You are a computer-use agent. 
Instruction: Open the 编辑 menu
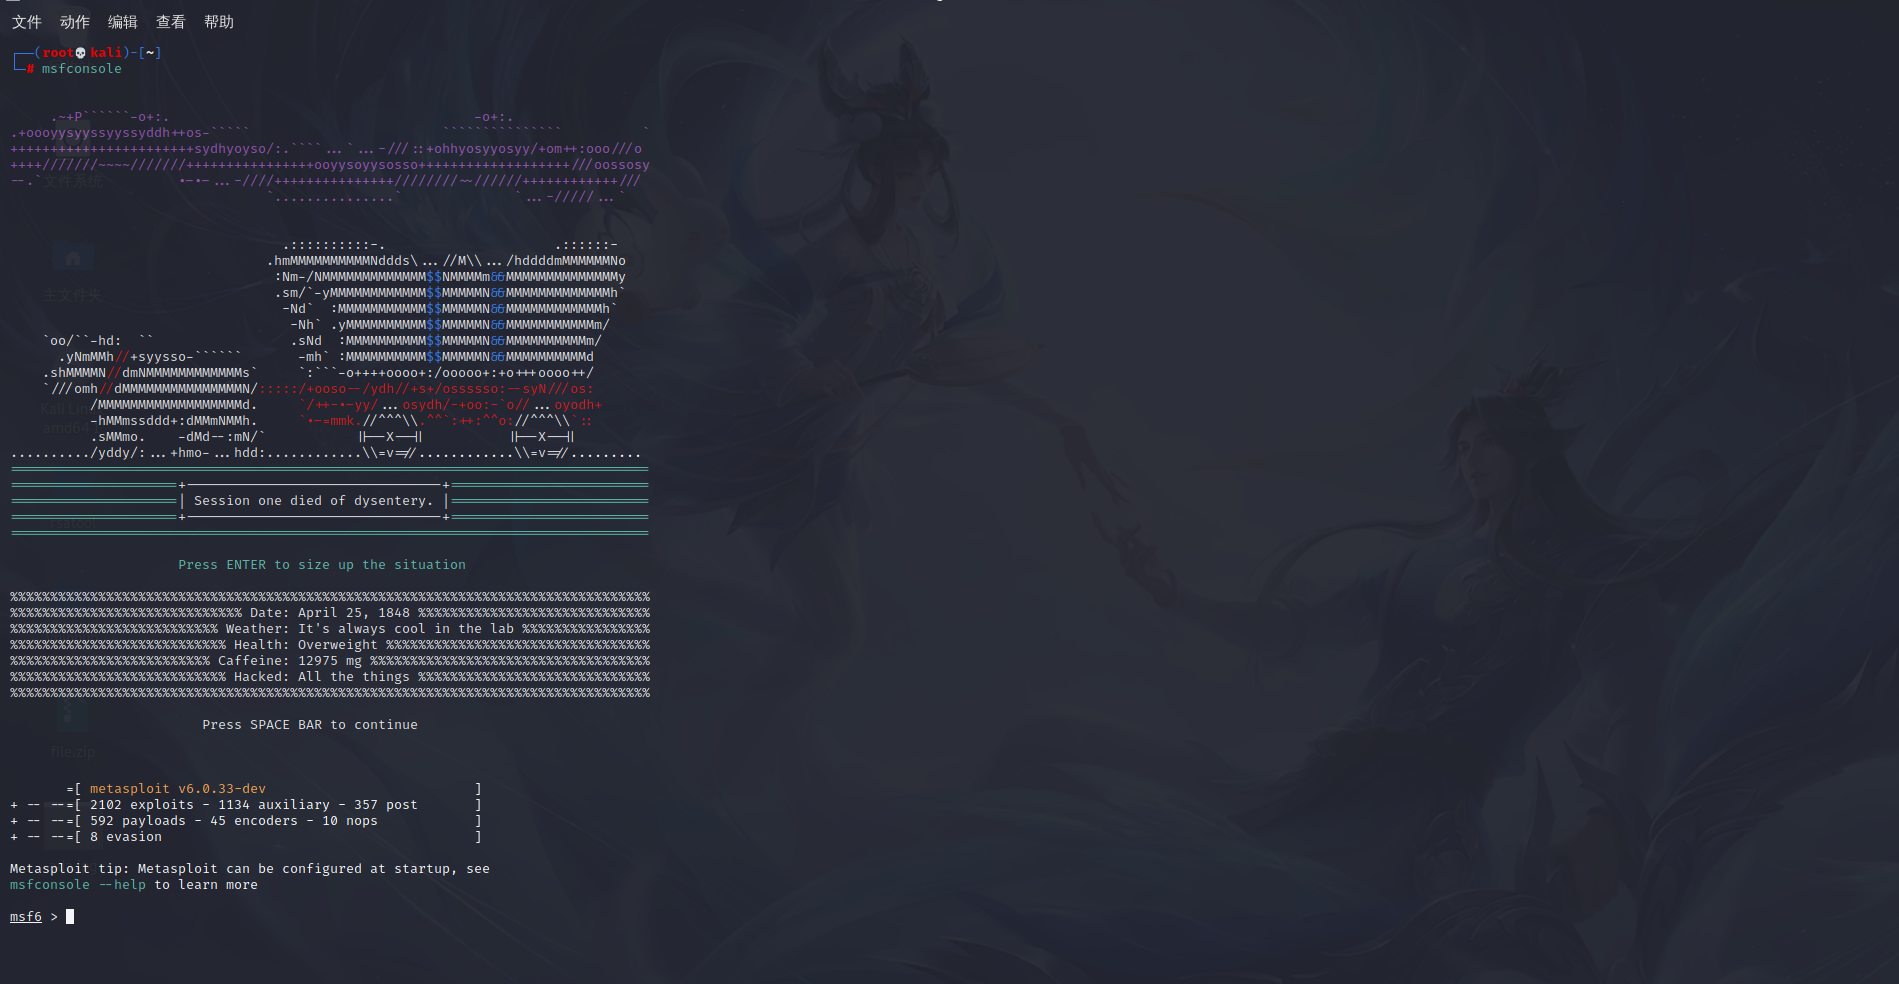click(x=123, y=22)
